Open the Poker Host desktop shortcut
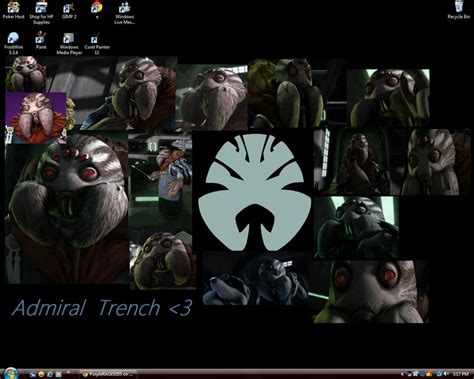 coord(13,11)
